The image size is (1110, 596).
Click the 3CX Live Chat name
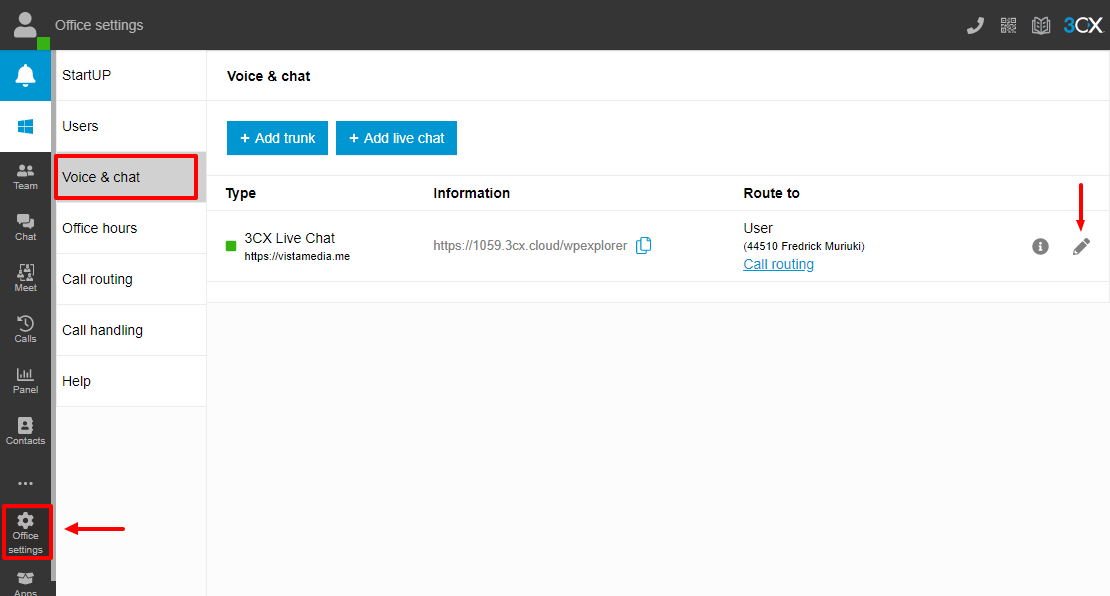click(290, 238)
